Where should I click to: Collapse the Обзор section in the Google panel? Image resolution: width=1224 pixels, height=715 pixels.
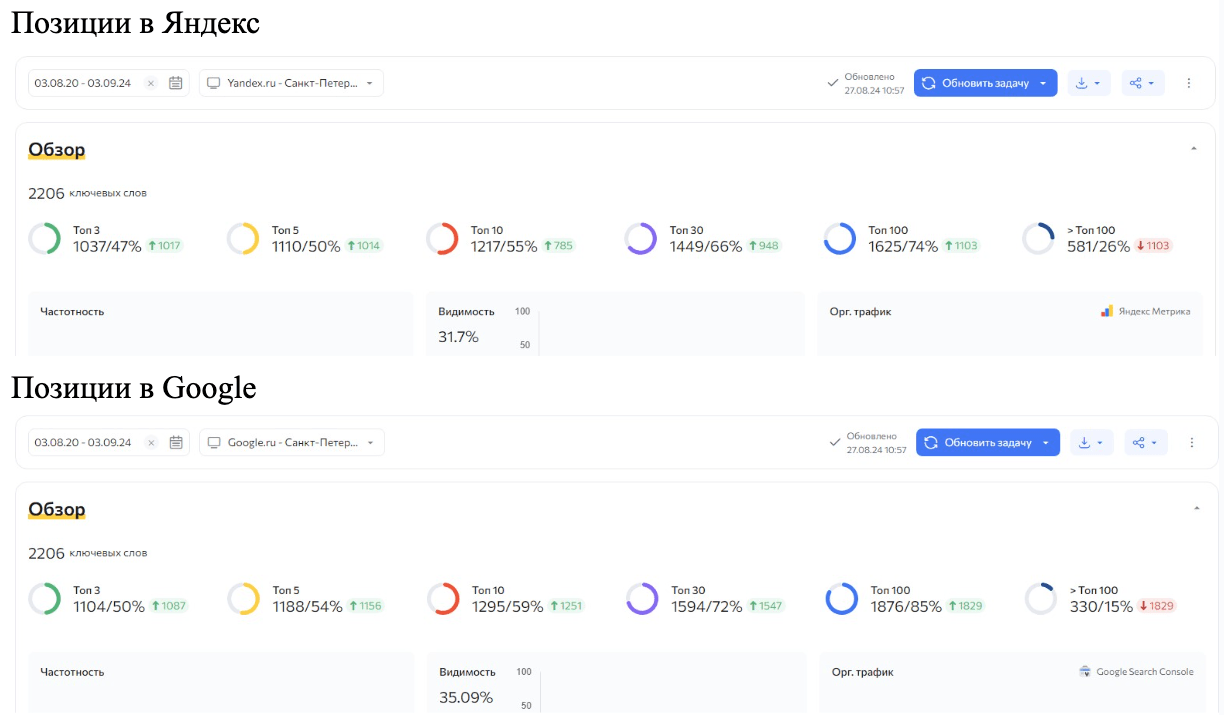pos(1196,509)
